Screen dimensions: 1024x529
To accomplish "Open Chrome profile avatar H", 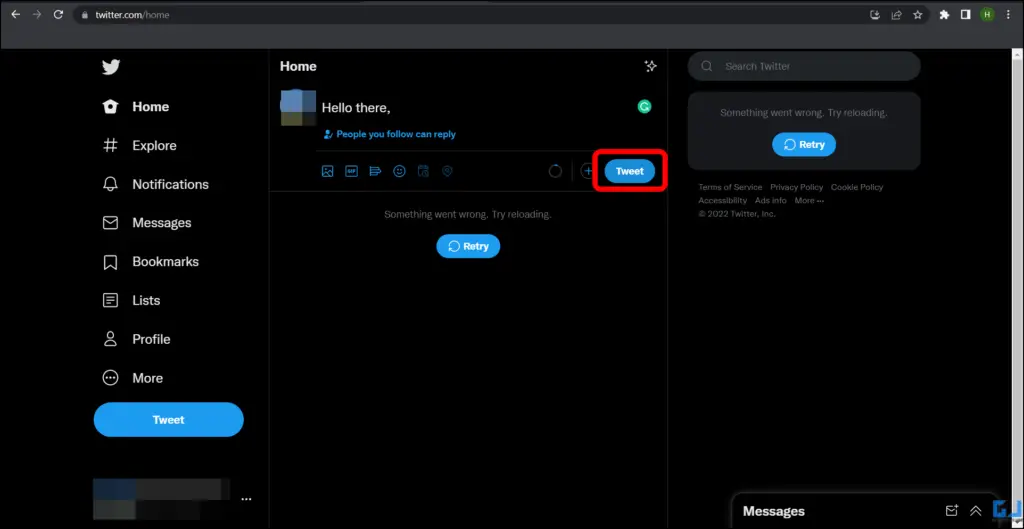I will [987, 14].
